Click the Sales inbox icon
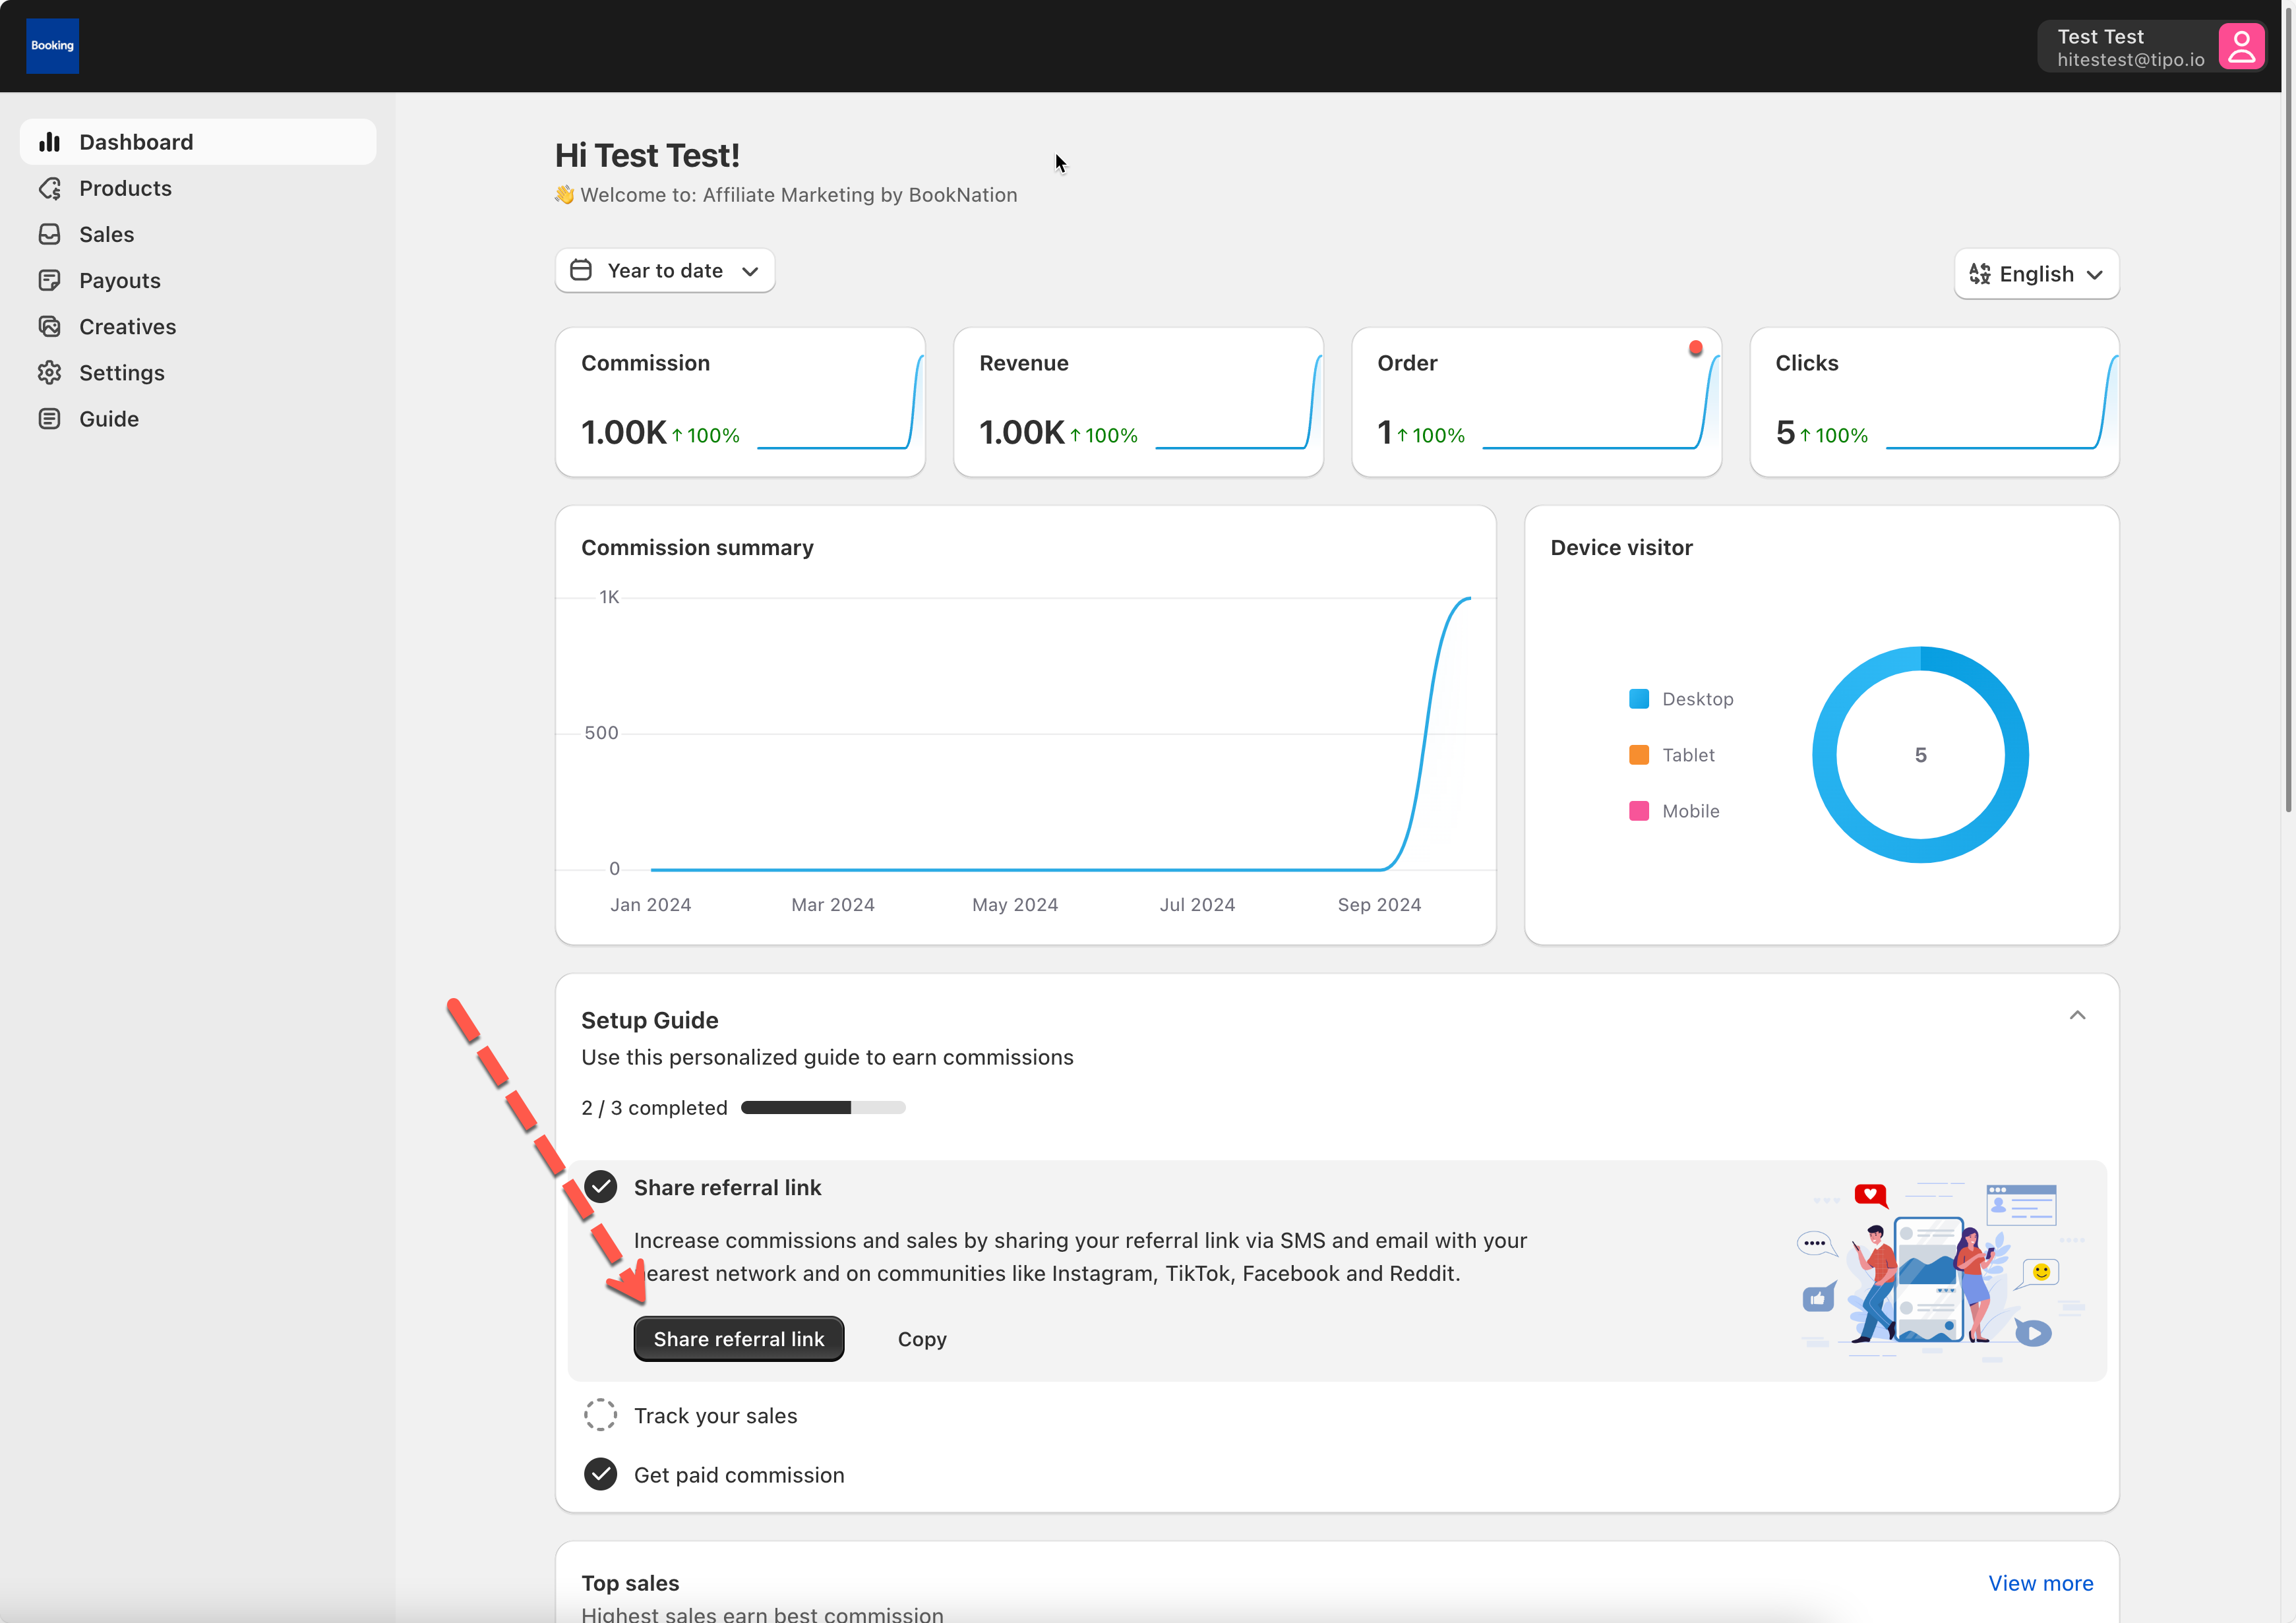The image size is (2296, 1623). coord(49,234)
